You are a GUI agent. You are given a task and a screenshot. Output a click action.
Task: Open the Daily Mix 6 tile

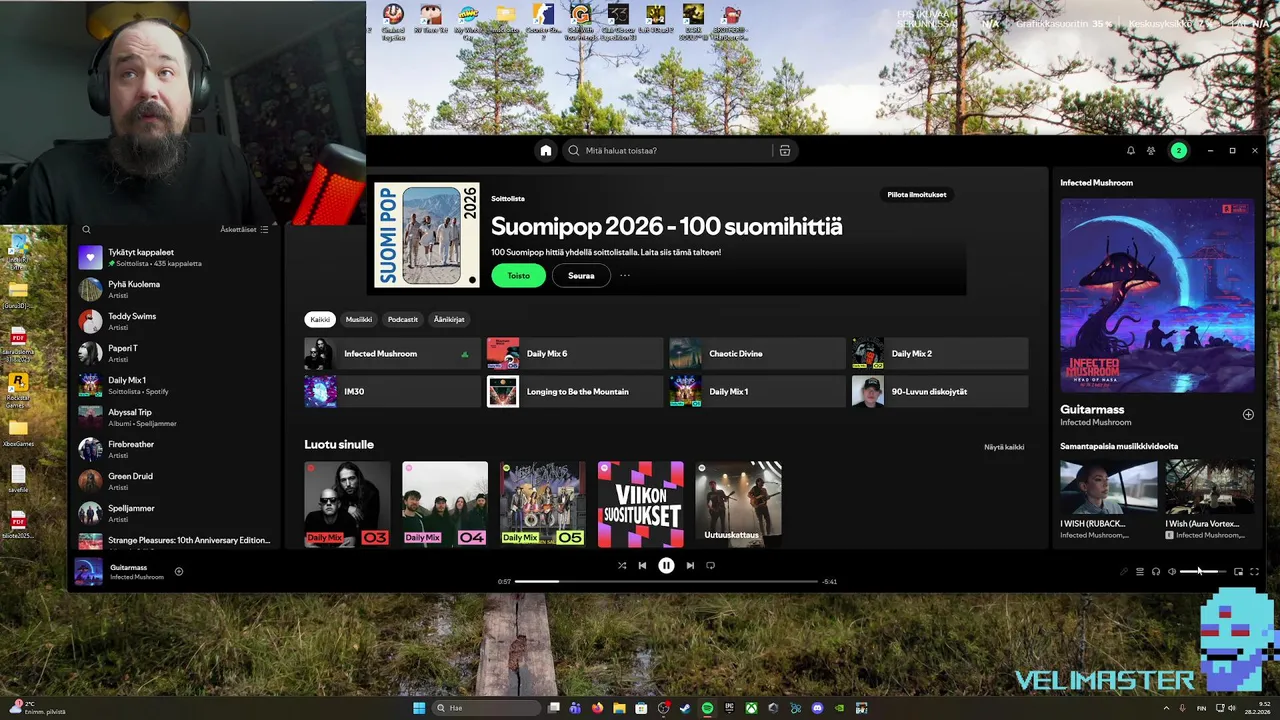[x=575, y=354]
